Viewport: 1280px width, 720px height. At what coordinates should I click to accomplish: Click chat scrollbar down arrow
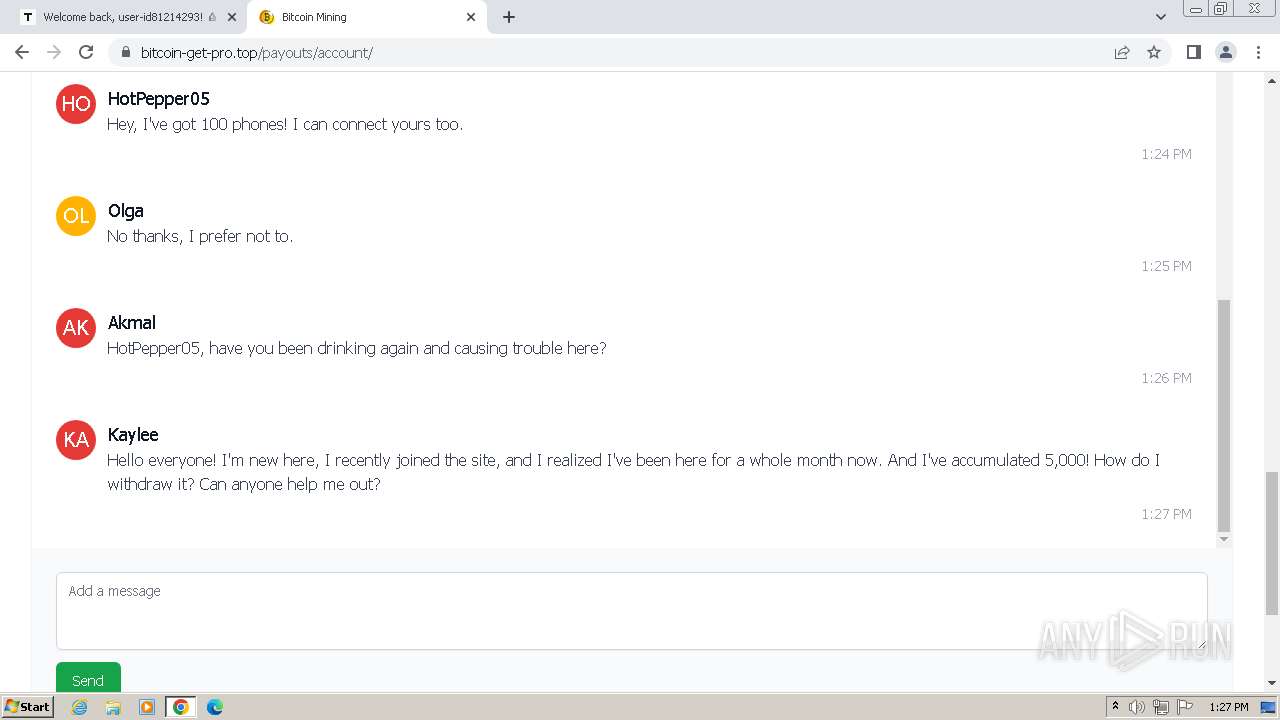1224,539
